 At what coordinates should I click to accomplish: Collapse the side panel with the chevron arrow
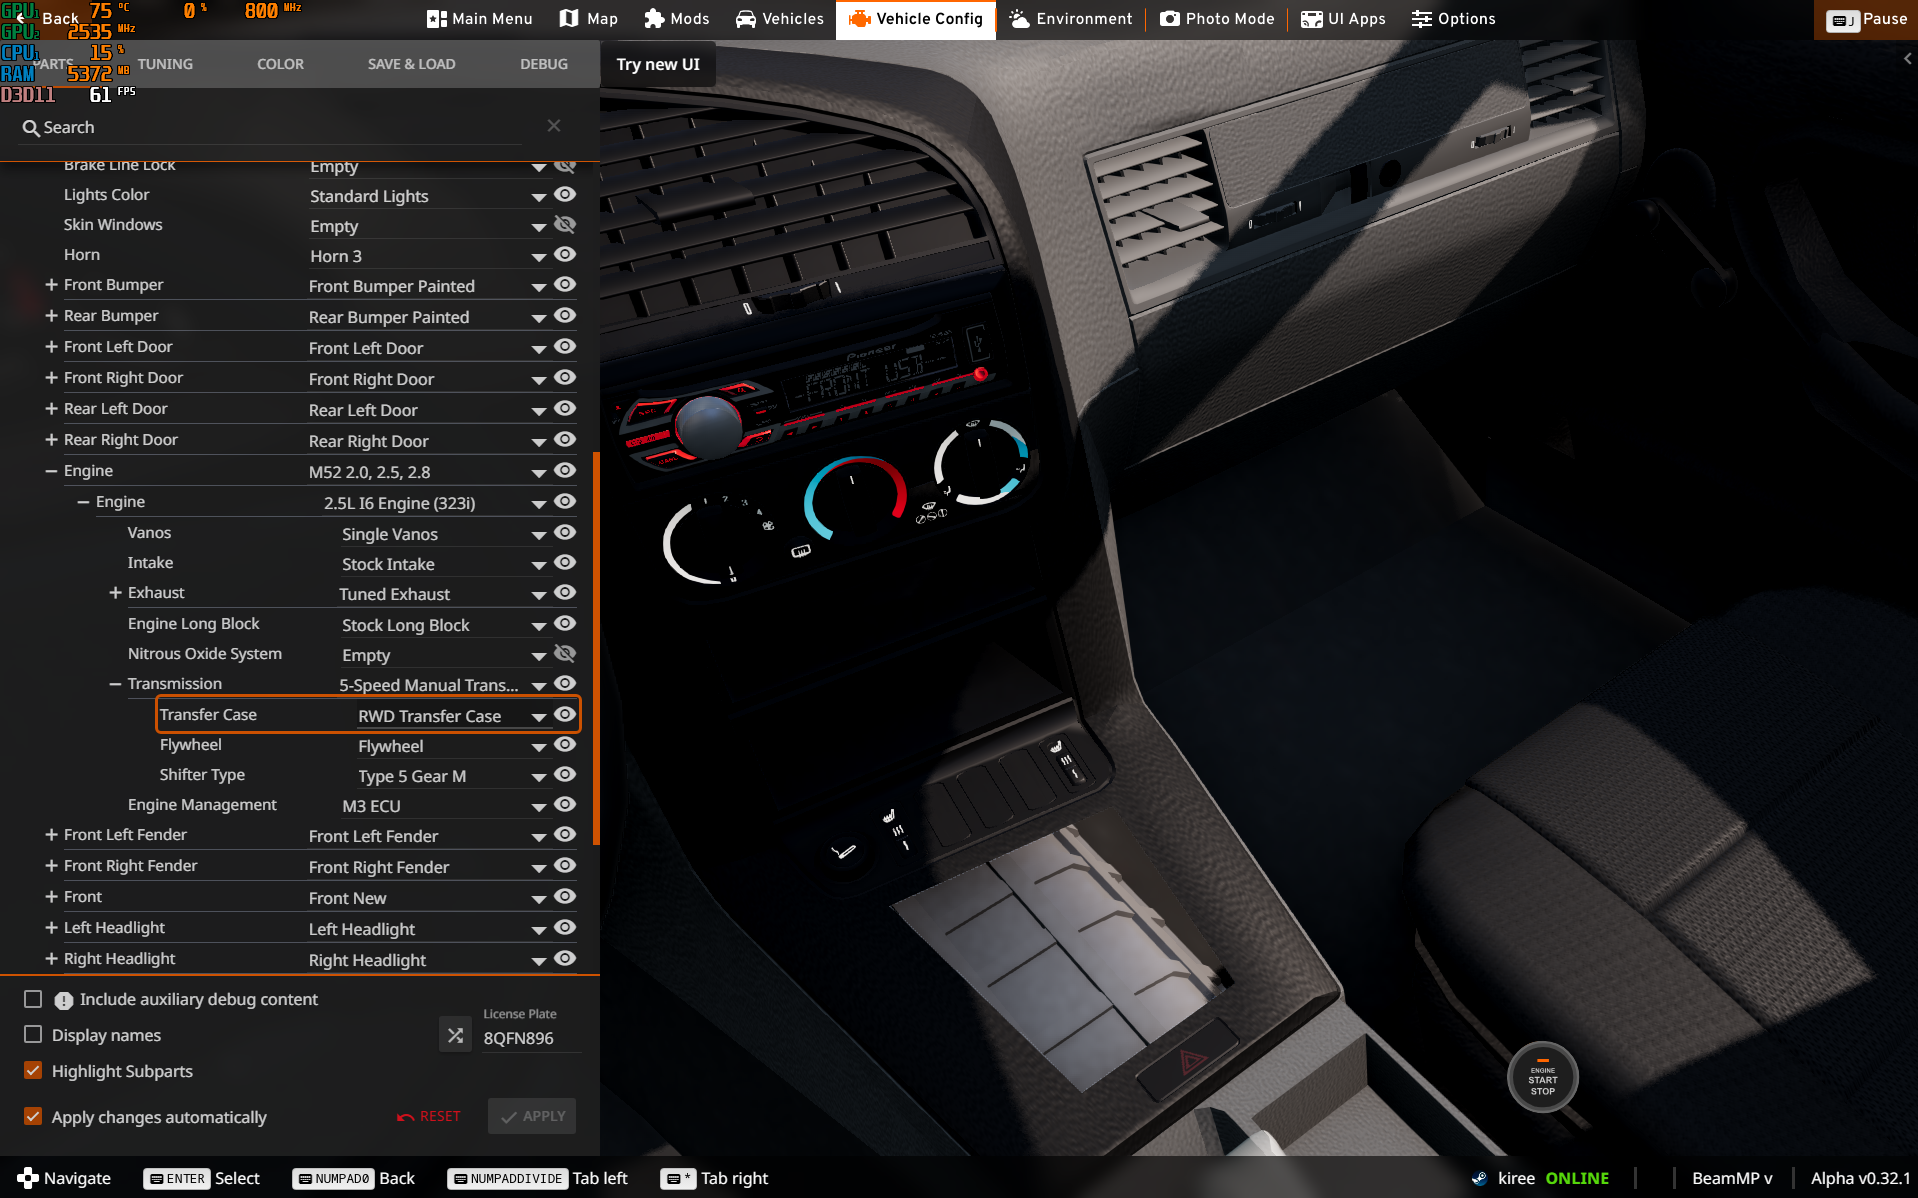pyautogui.click(x=1907, y=59)
